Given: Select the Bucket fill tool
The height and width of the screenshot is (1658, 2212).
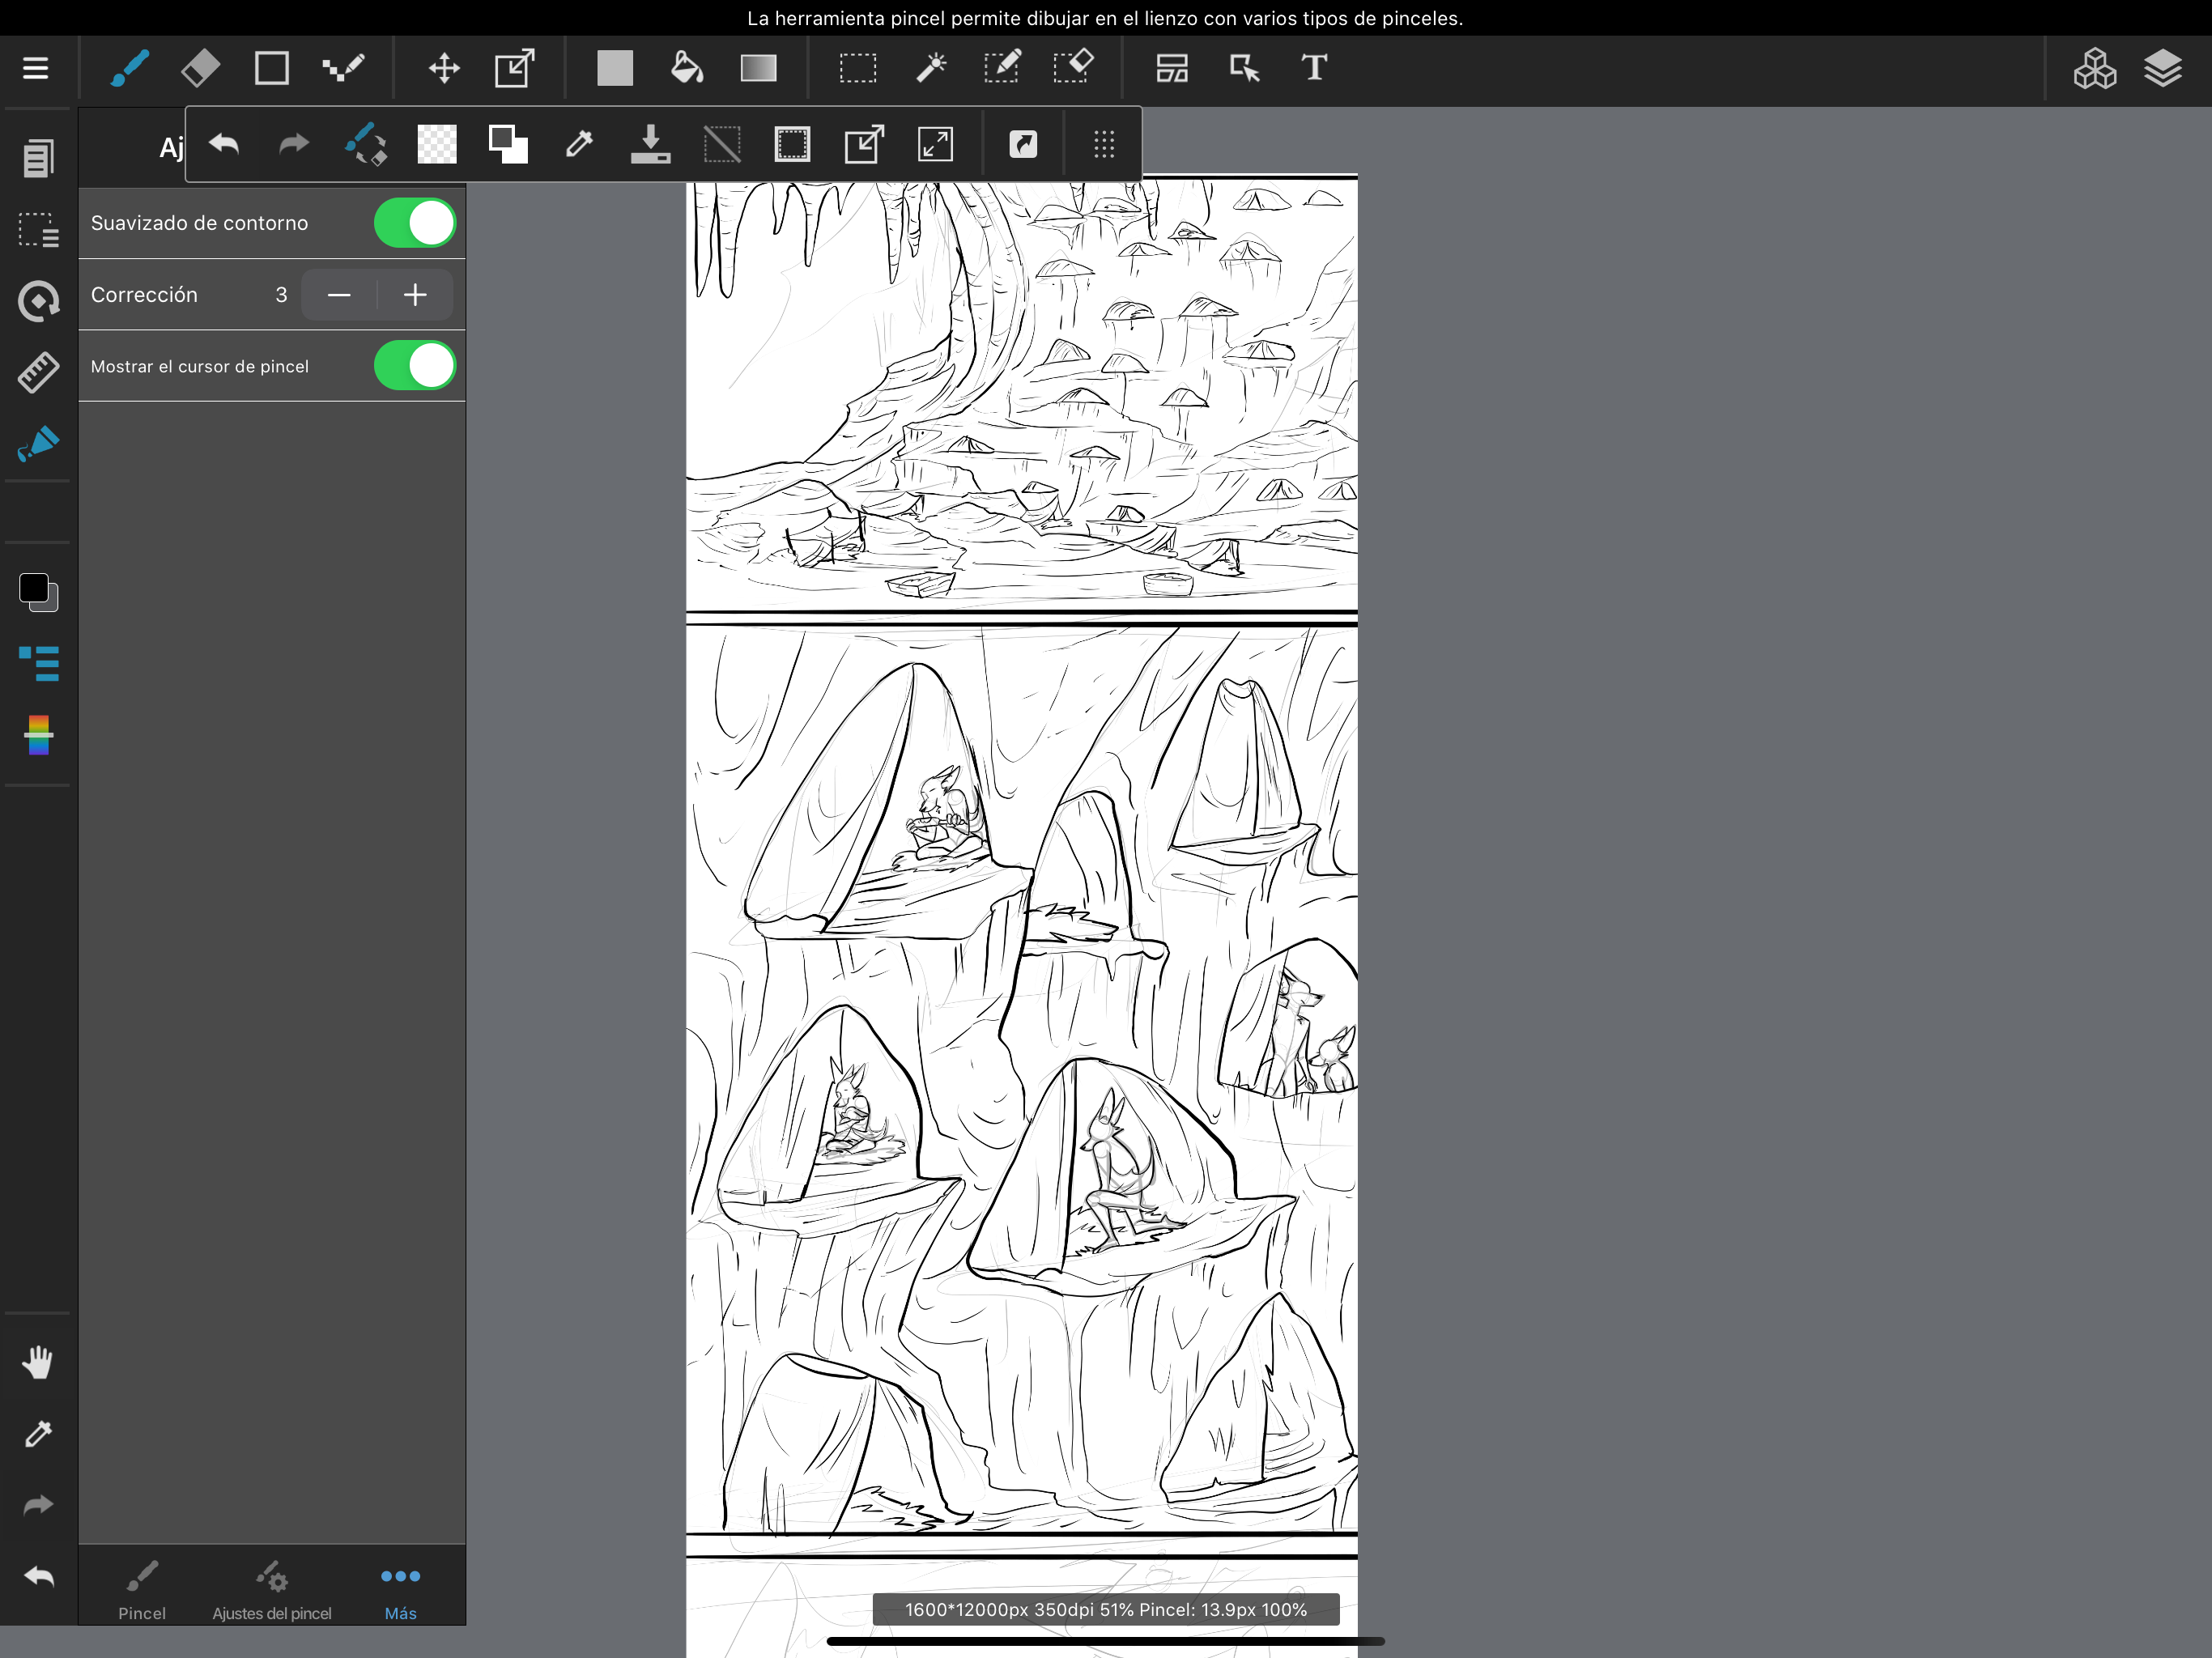Looking at the screenshot, I should click(x=686, y=68).
